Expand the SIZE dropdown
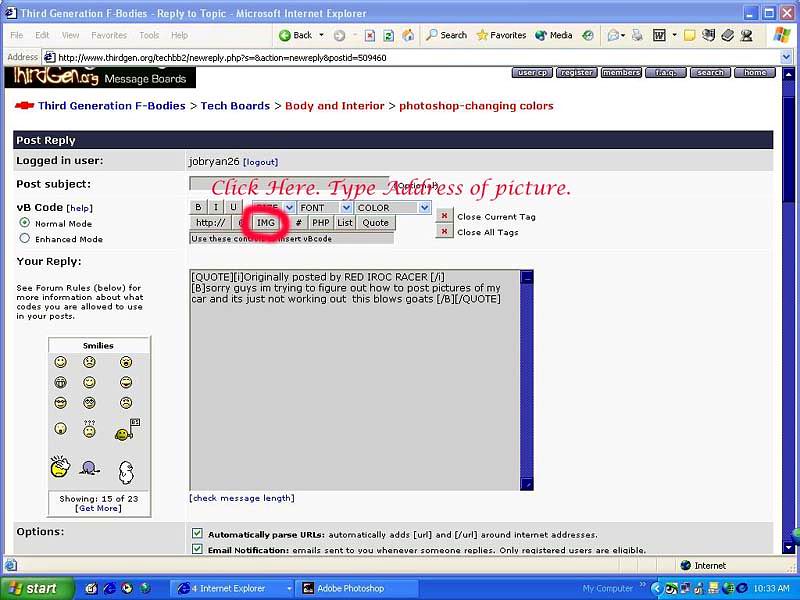The width and height of the screenshot is (800, 600). (x=289, y=208)
